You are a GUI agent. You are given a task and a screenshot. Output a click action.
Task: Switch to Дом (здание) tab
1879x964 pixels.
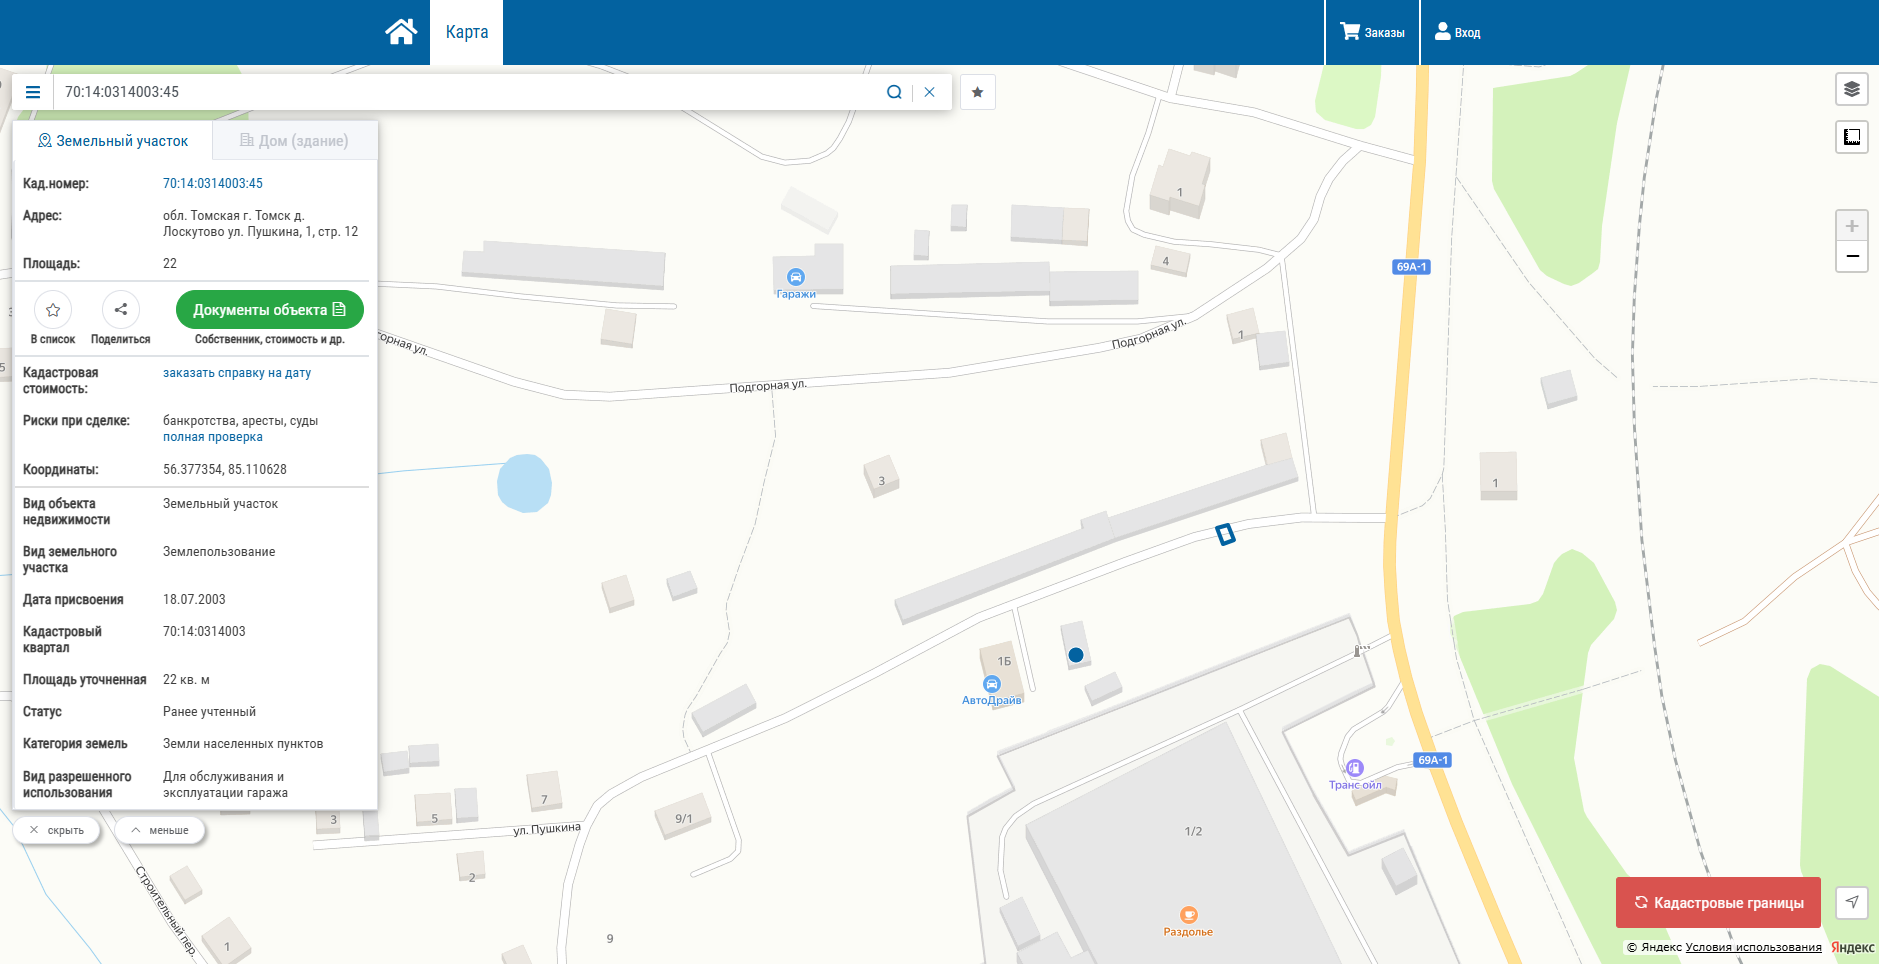[x=294, y=141]
